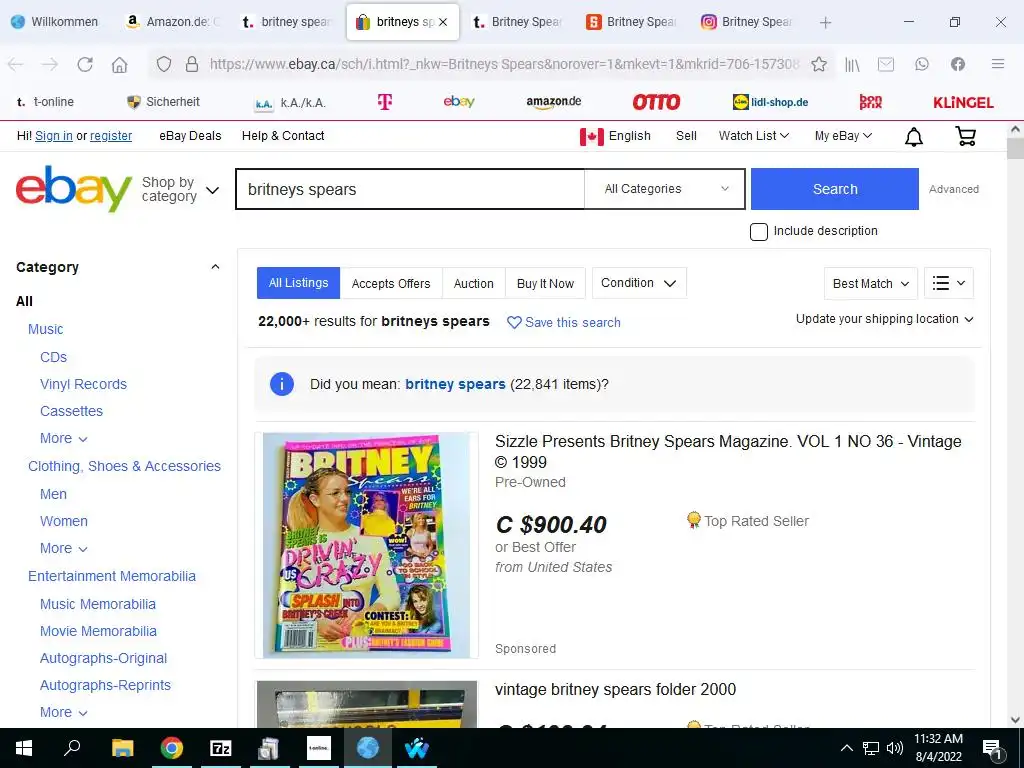
Task: Expand More under Entertainment Memorabilia
Action: 63,712
